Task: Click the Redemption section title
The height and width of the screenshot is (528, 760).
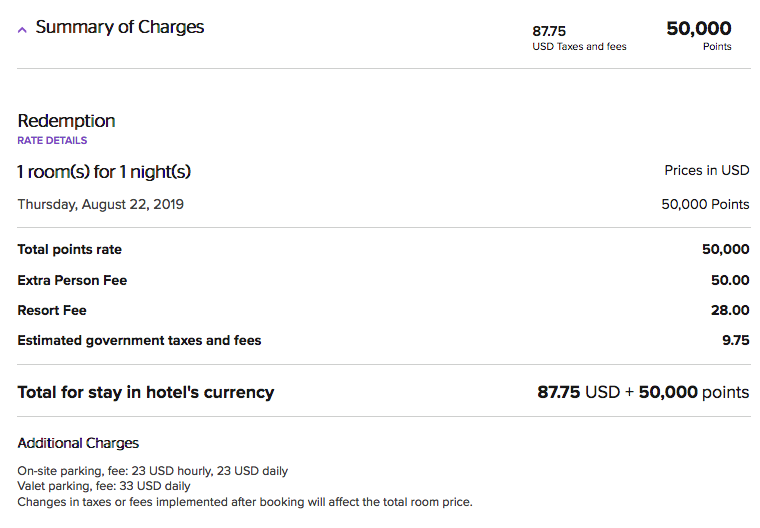Action: tap(66, 121)
